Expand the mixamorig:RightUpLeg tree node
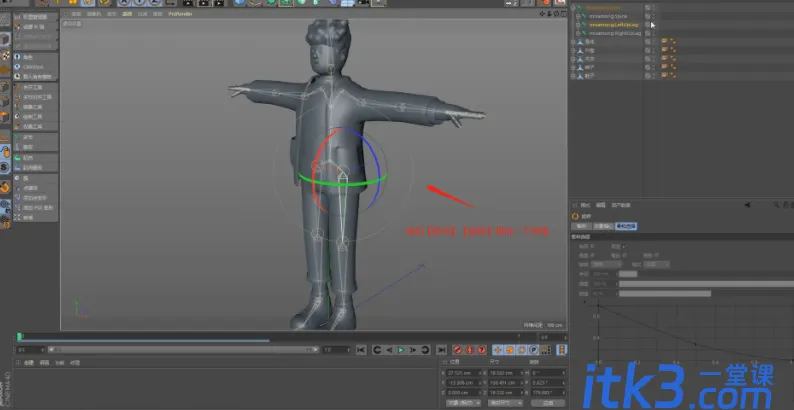The image size is (794, 410). tap(578, 33)
